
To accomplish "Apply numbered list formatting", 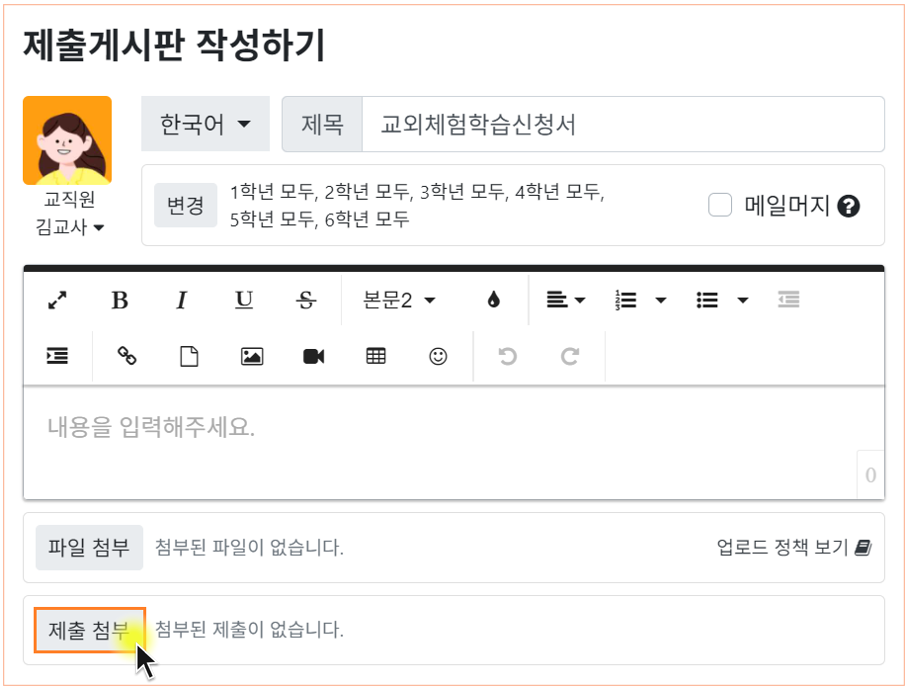I will click(x=626, y=300).
